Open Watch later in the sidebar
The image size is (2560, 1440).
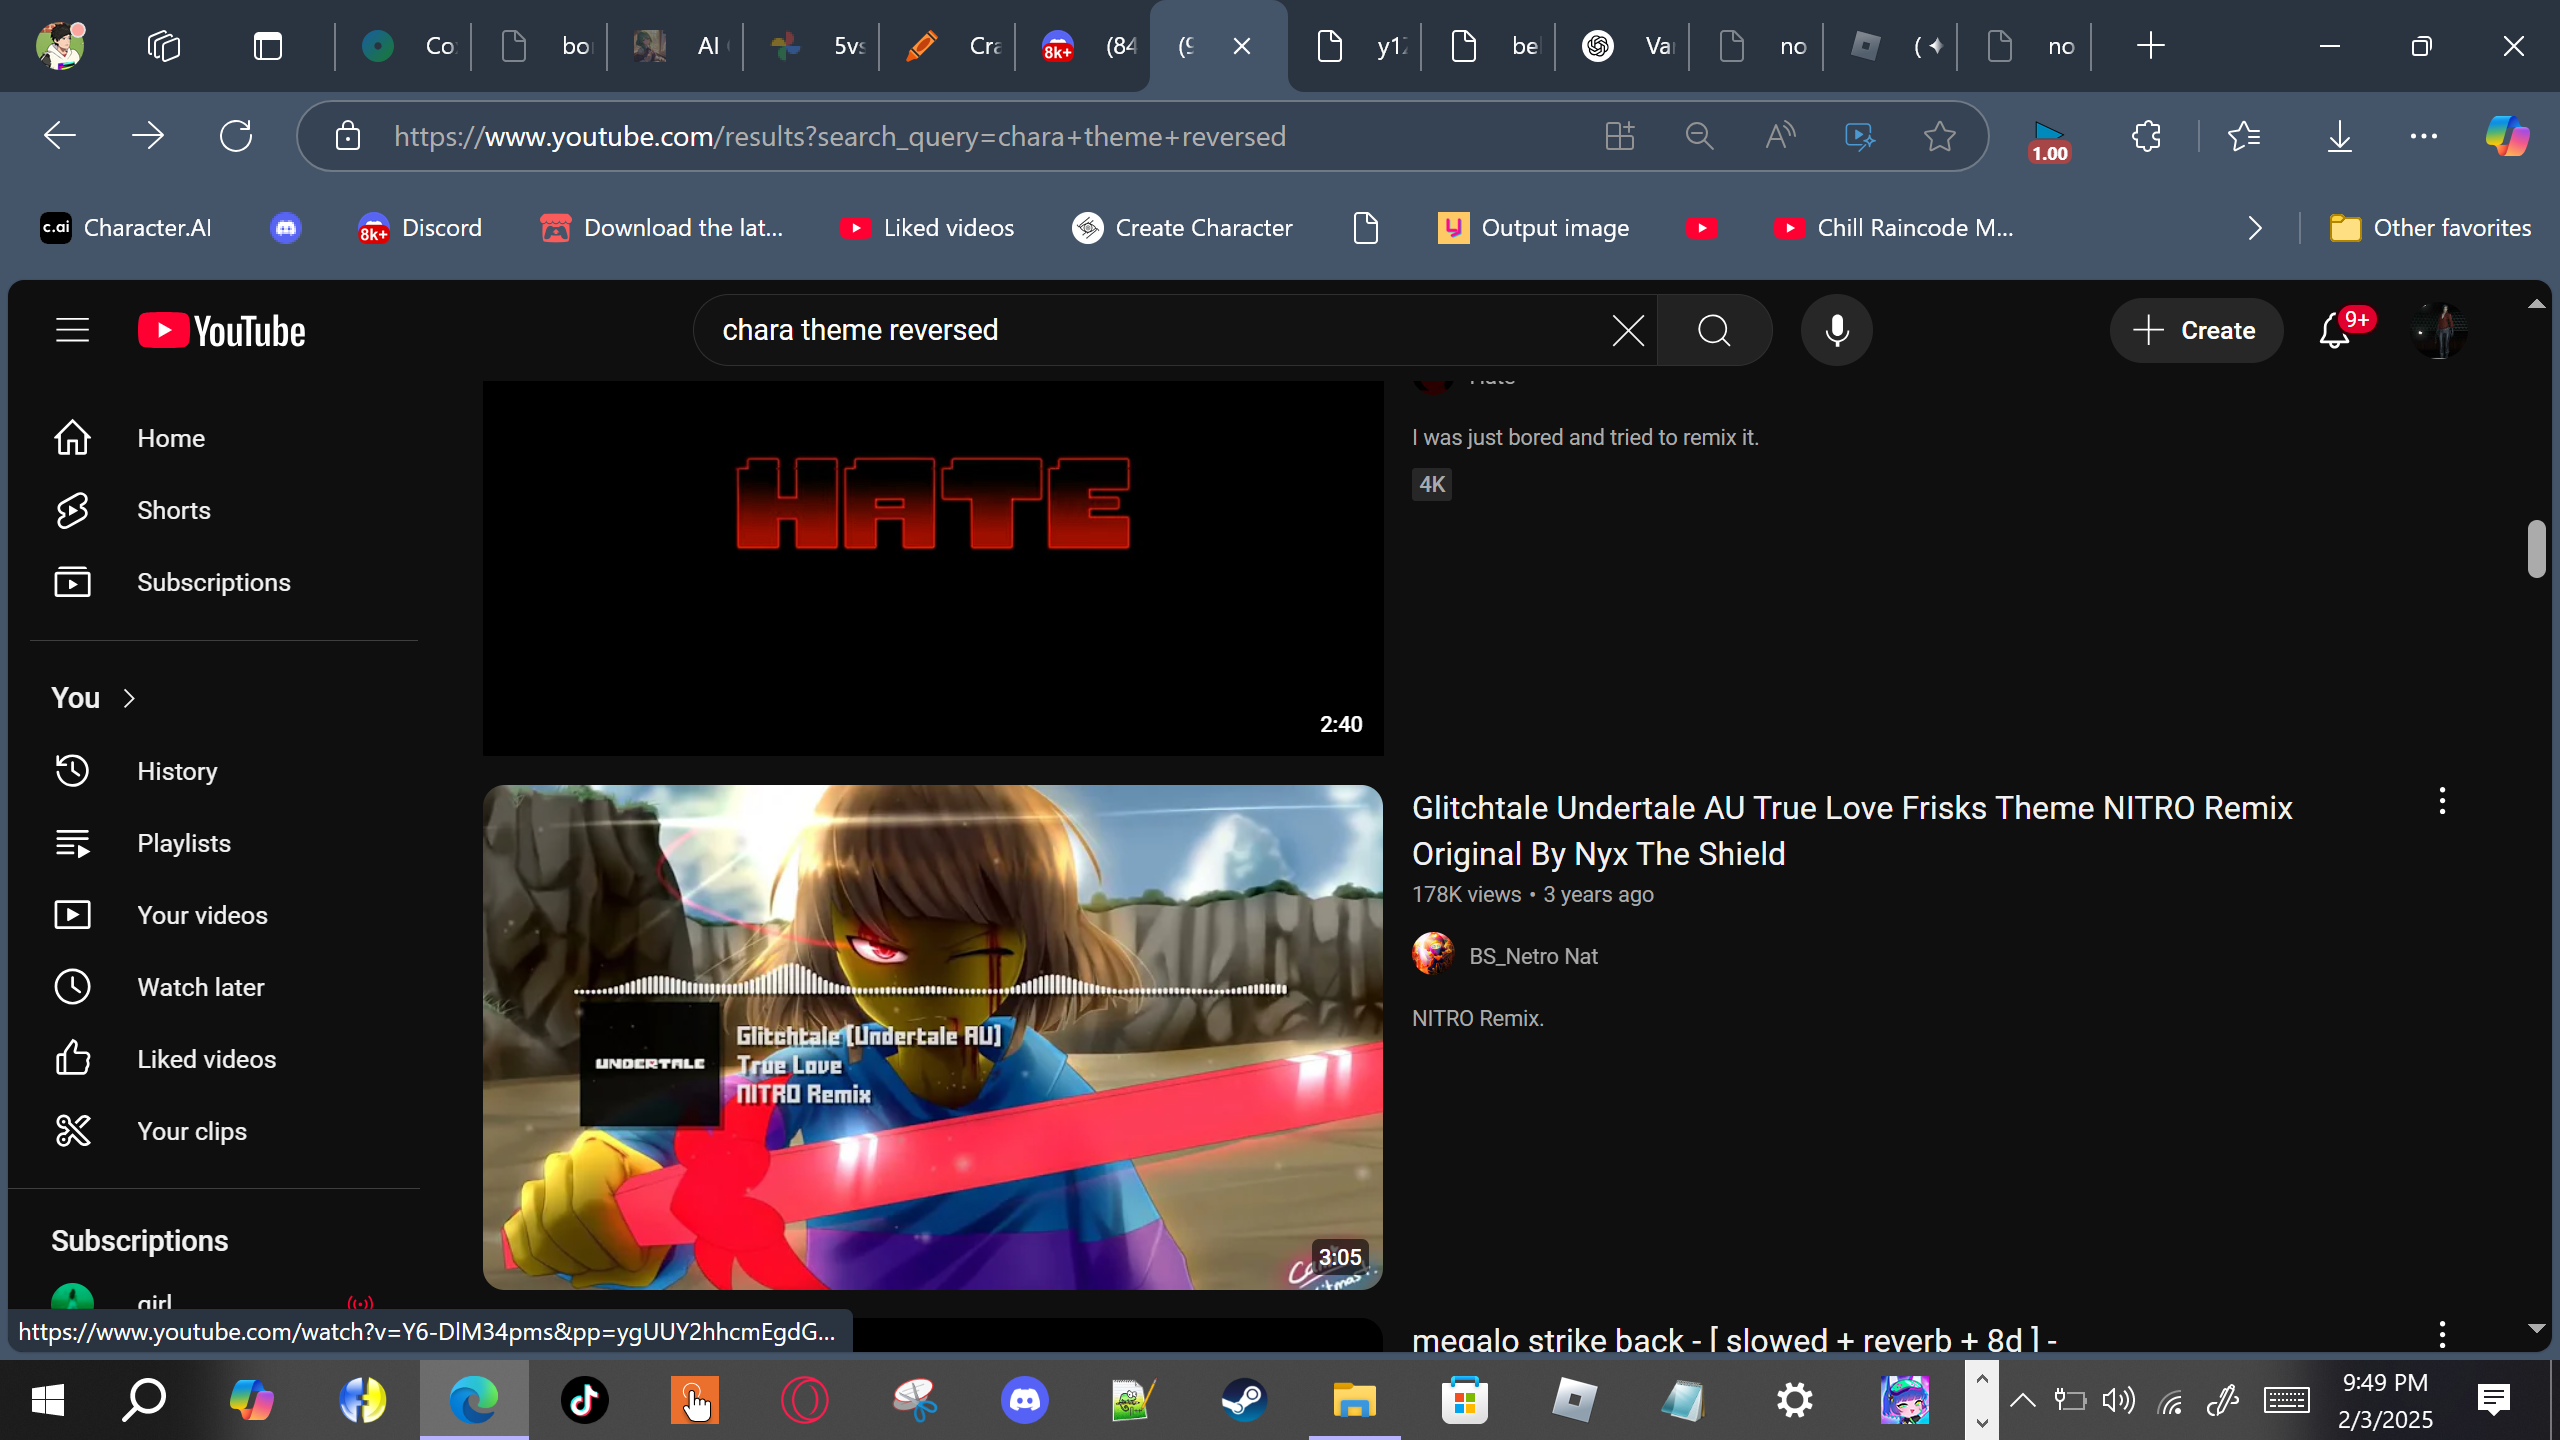pyautogui.click(x=224, y=987)
